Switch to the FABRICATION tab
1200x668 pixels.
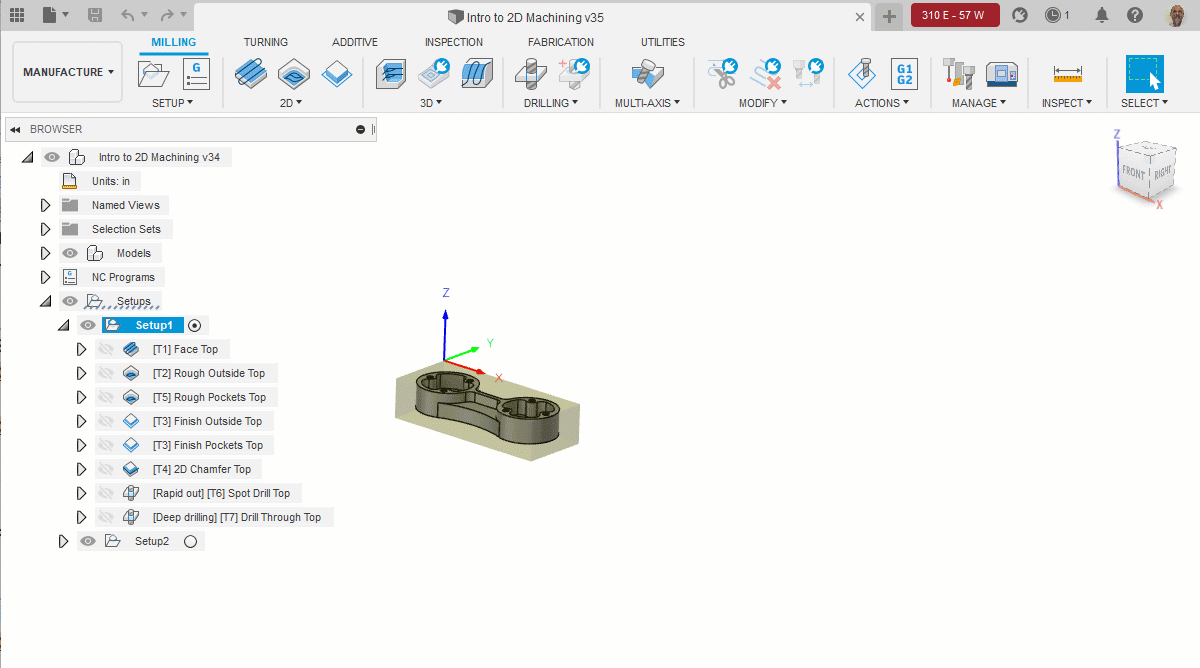(561, 42)
